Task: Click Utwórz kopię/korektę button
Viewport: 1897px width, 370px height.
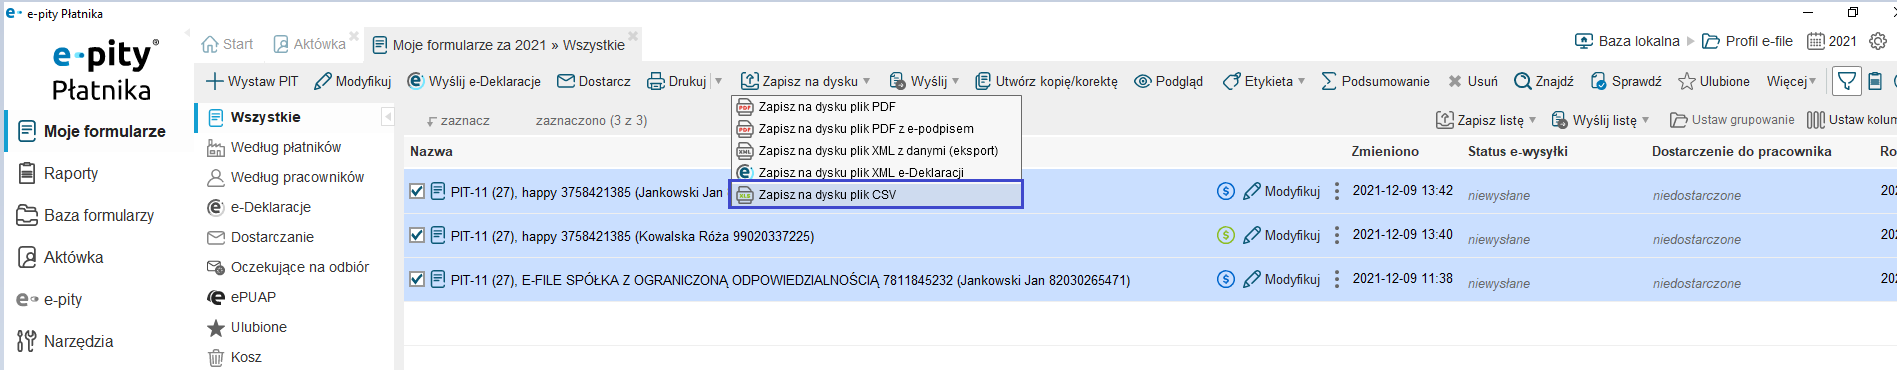Action: coord(1046,81)
